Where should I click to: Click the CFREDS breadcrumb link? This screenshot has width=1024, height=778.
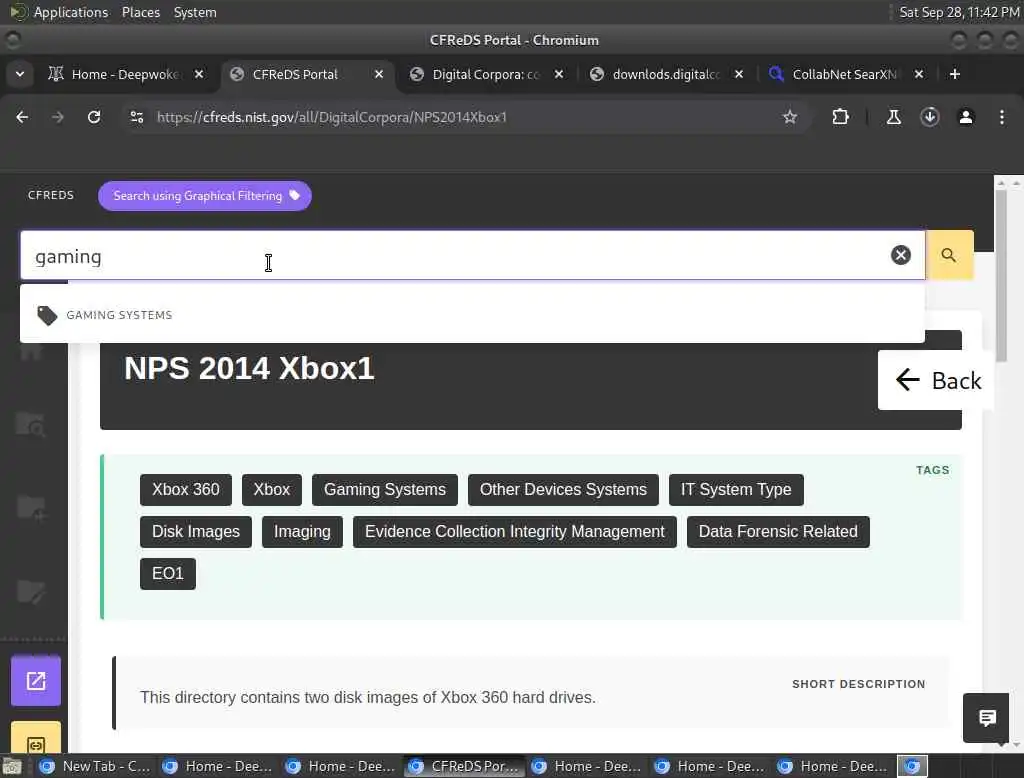51,195
